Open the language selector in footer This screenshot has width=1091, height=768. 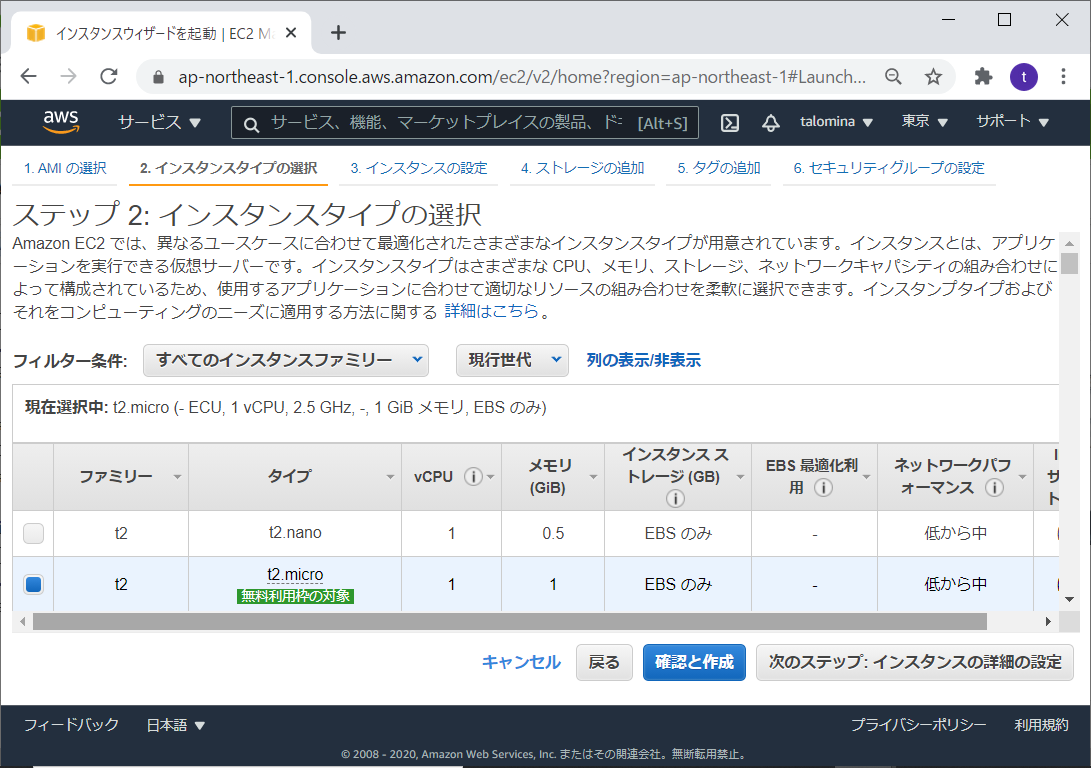pyautogui.click(x=175, y=725)
